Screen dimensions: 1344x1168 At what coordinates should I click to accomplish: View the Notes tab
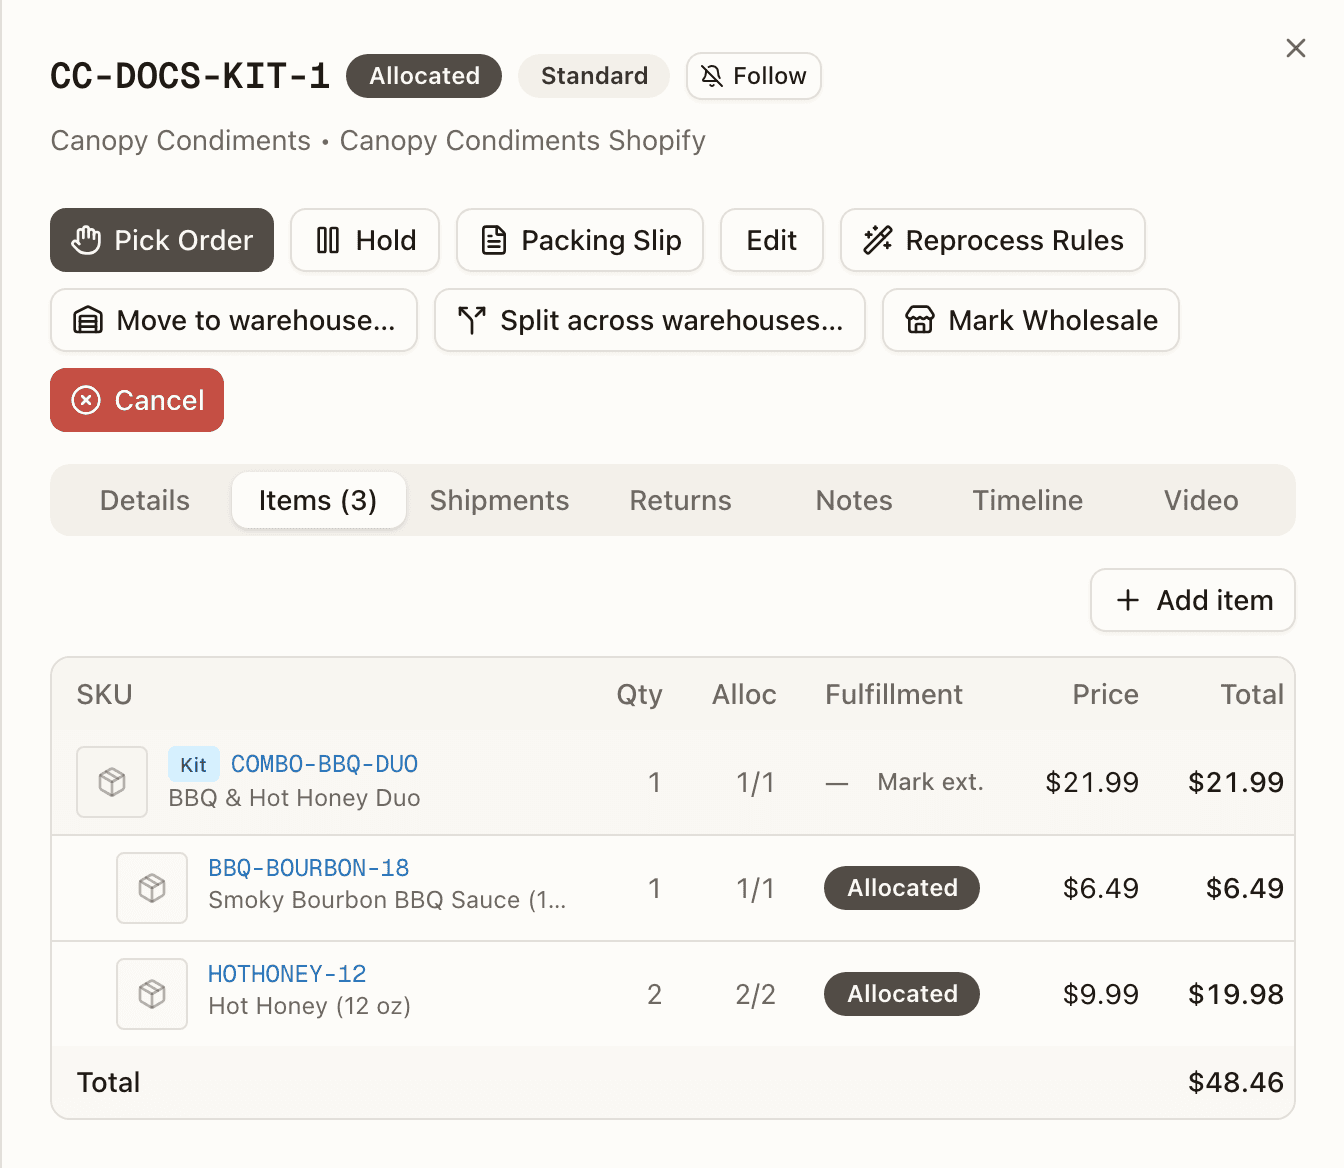(854, 500)
